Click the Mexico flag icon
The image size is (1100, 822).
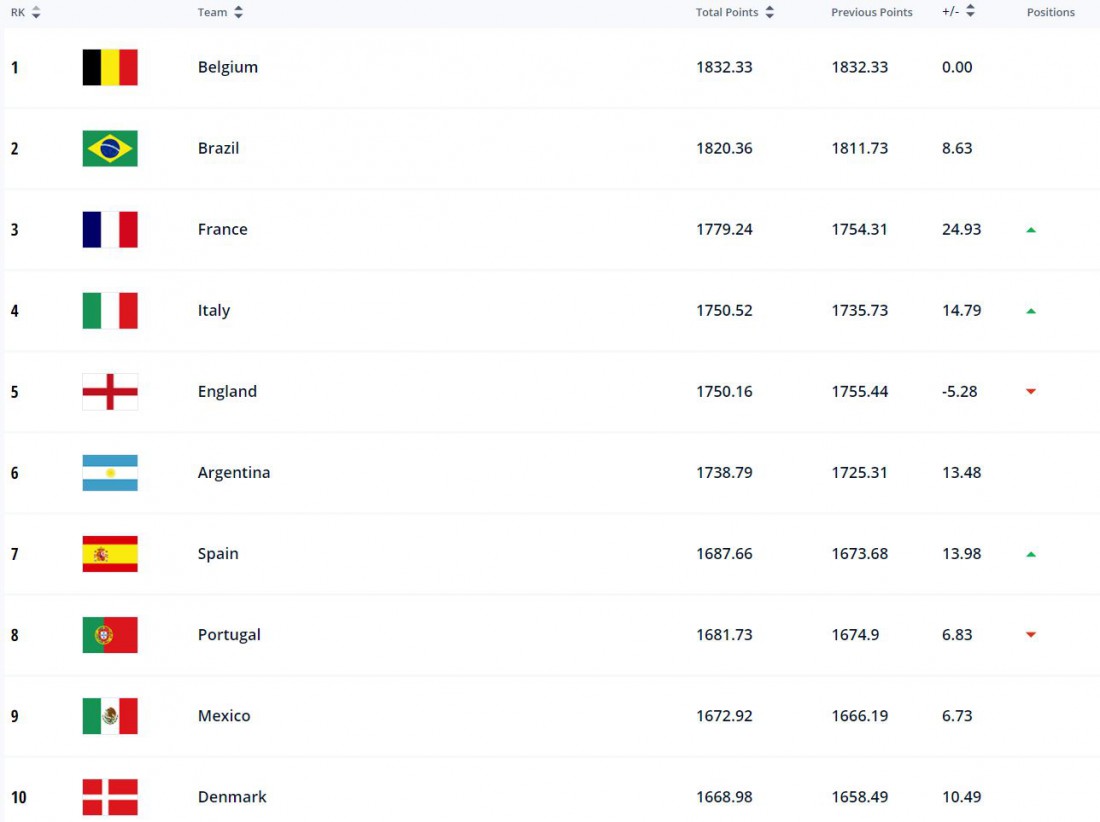click(x=110, y=715)
